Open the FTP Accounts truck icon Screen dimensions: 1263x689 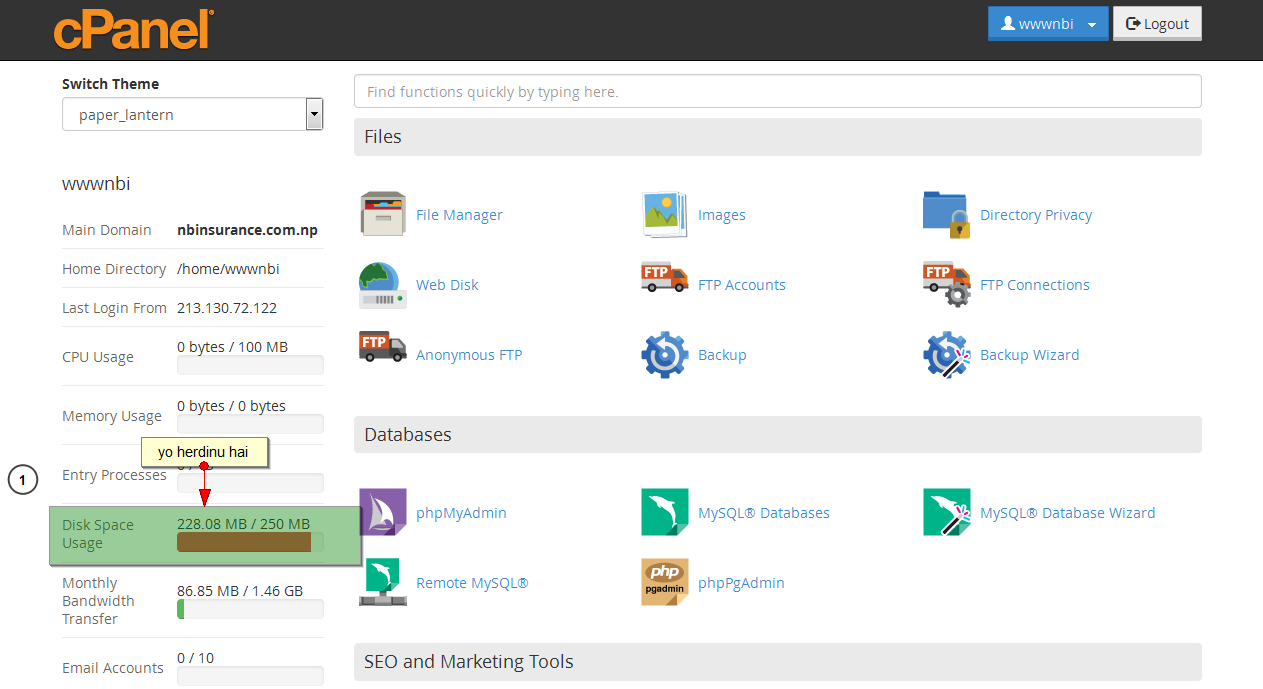point(664,279)
